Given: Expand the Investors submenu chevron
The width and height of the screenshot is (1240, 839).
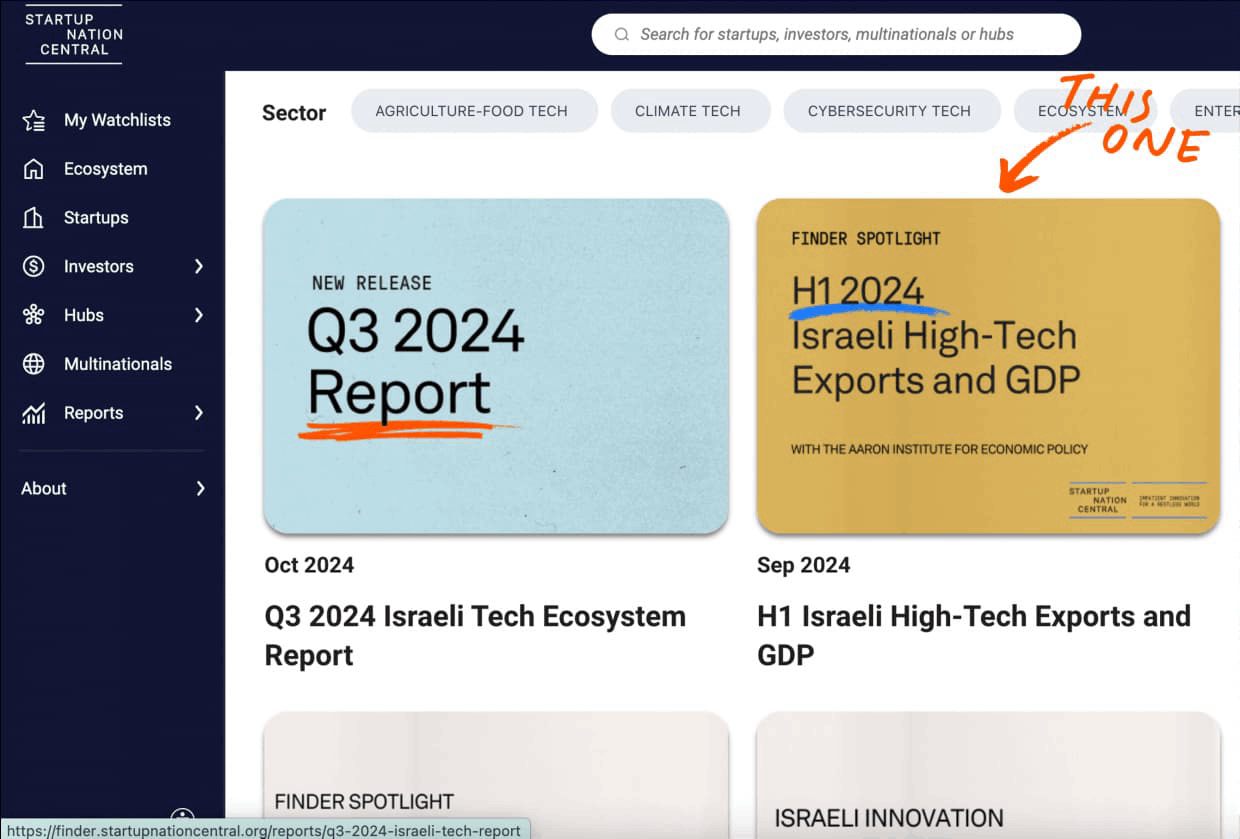Looking at the screenshot, I should (x=199, y=267).
